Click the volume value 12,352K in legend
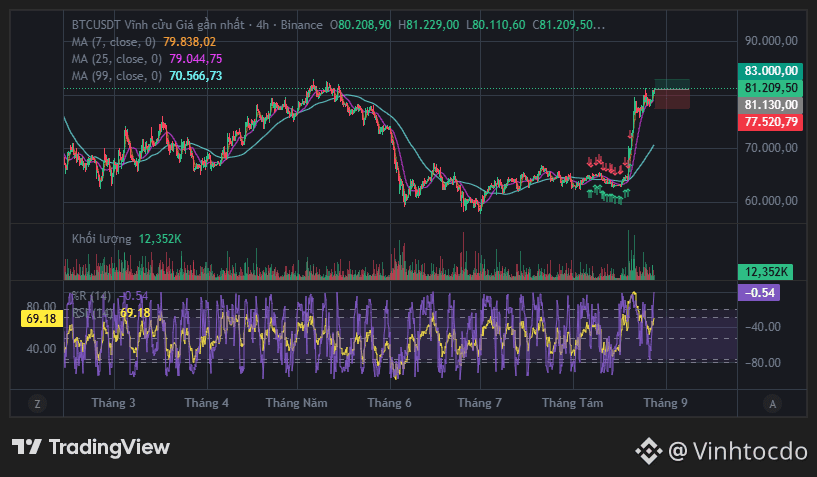This screenshot has height=477, width=817. [x=160, y=239]
